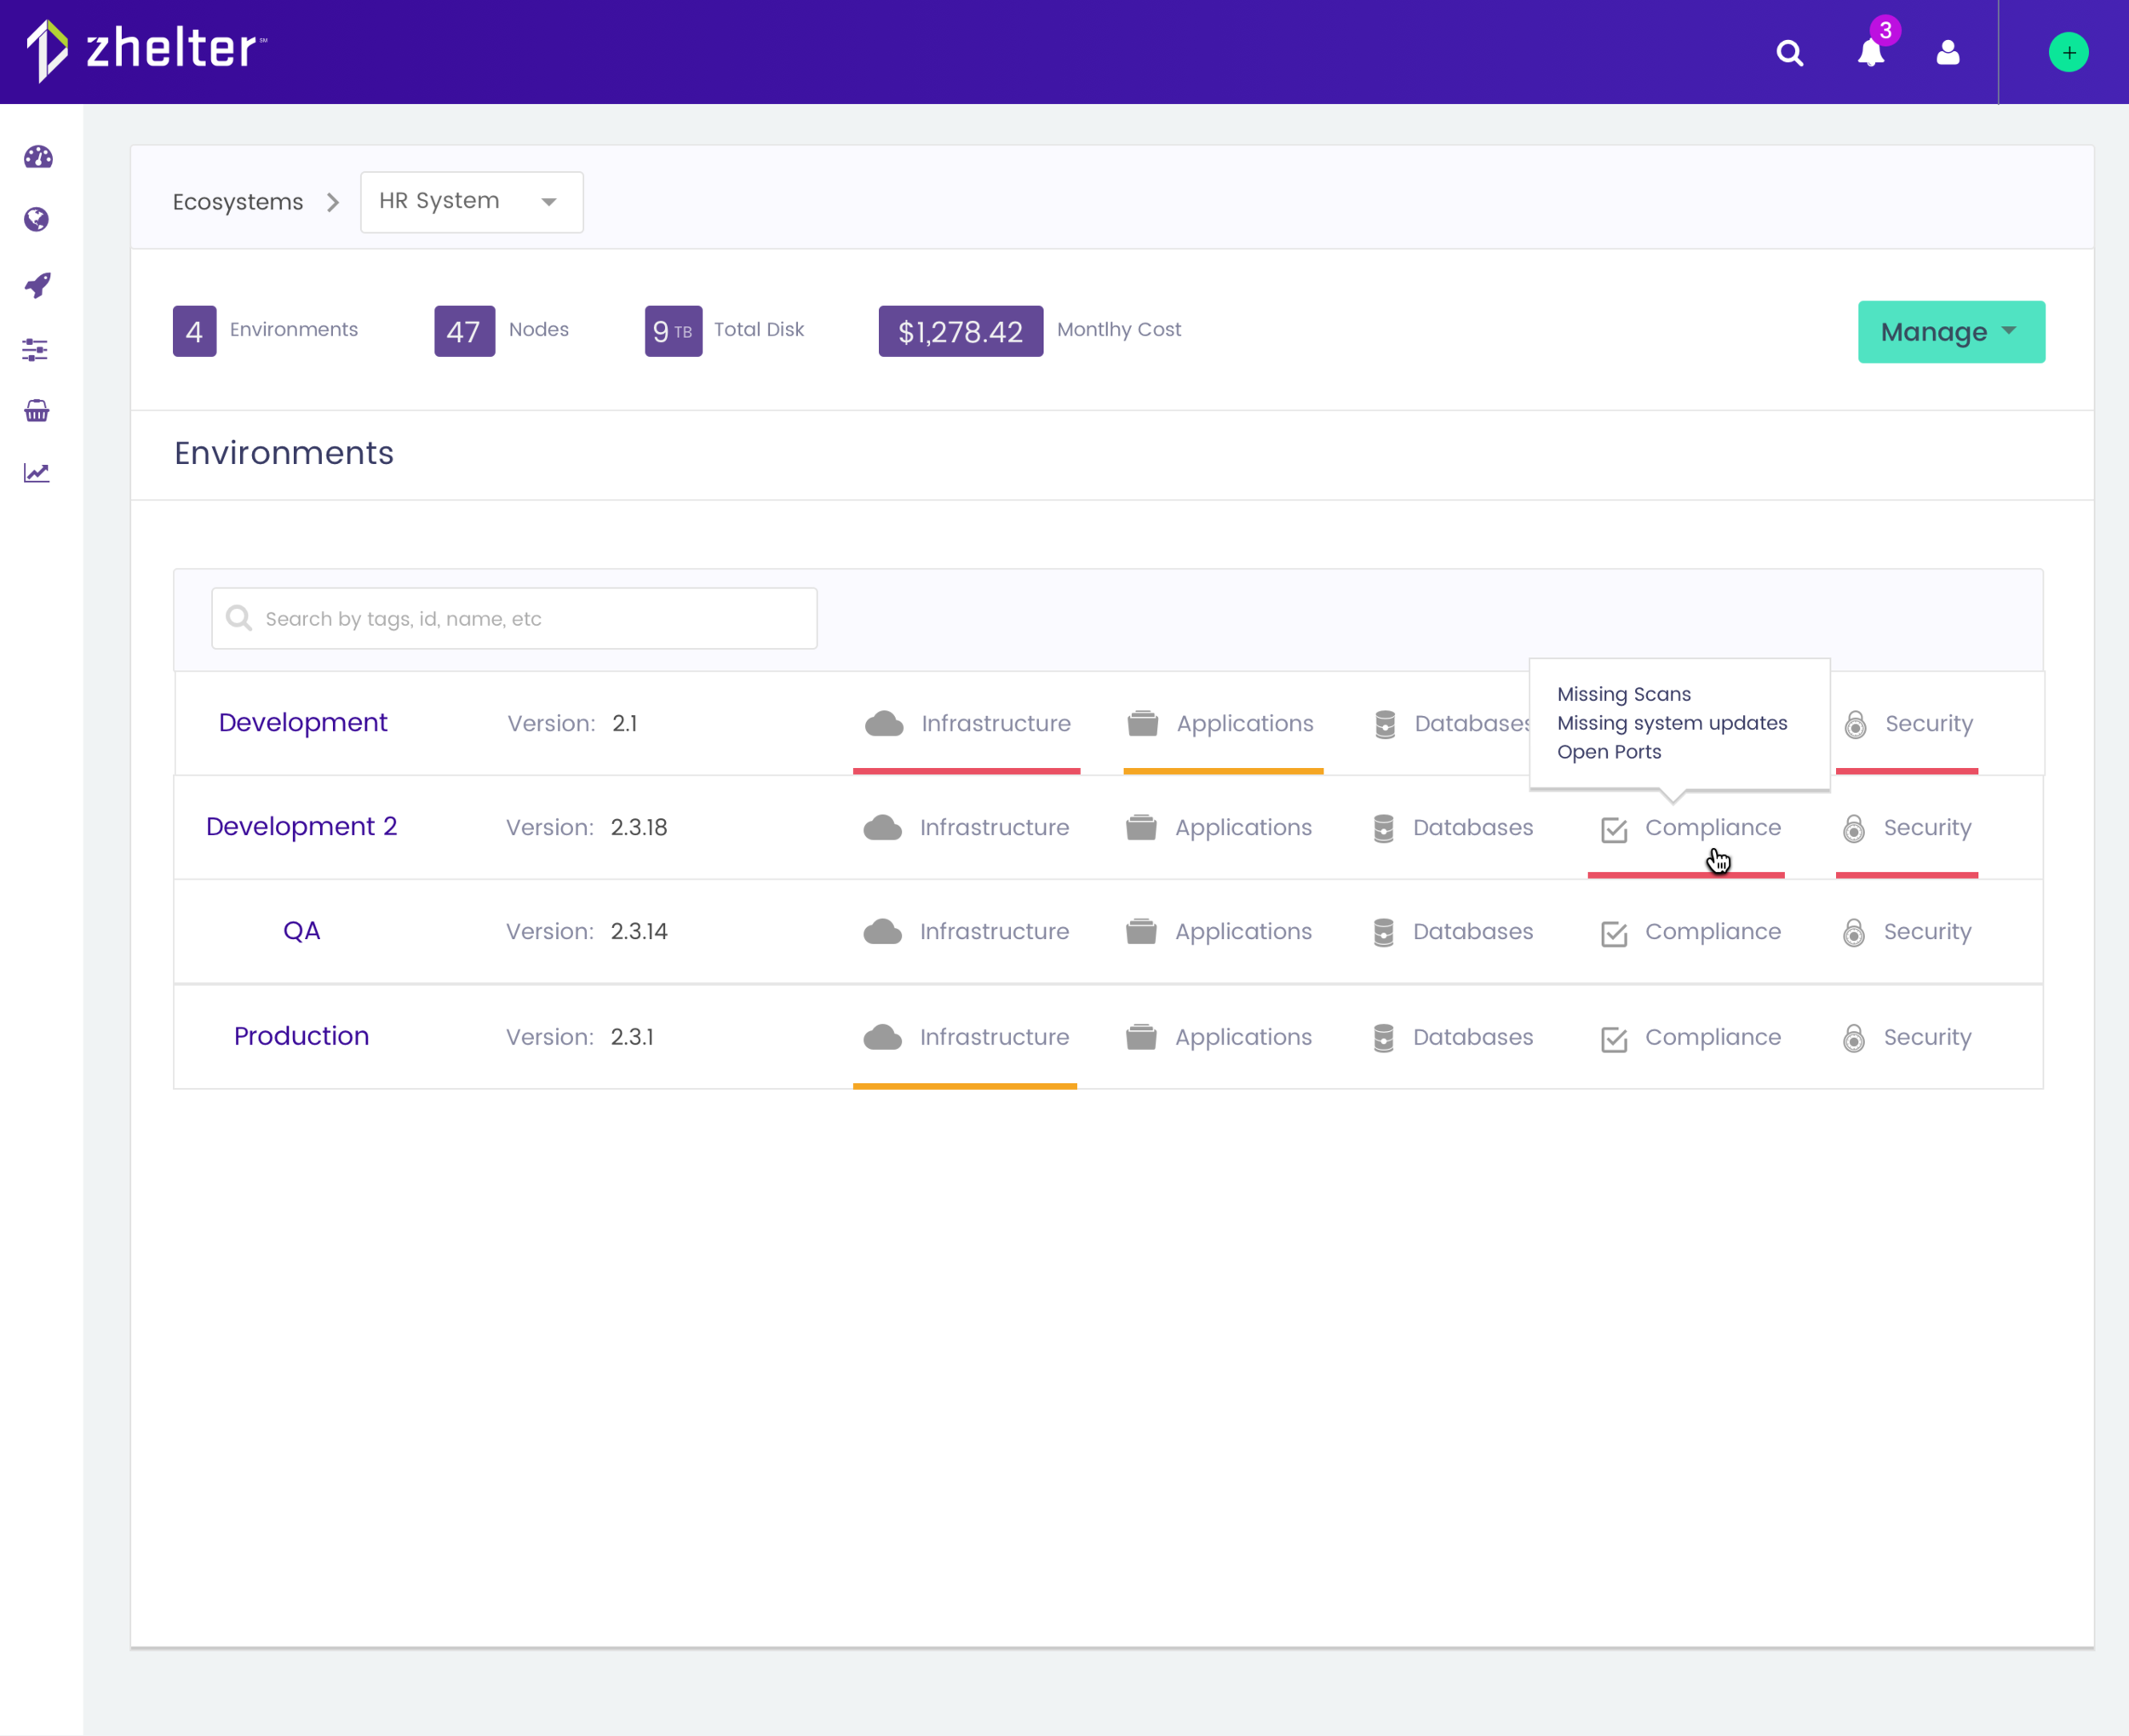Open the rocket launch icon in sidebar
This screenshot has width=2129, height=1736.
37,285
